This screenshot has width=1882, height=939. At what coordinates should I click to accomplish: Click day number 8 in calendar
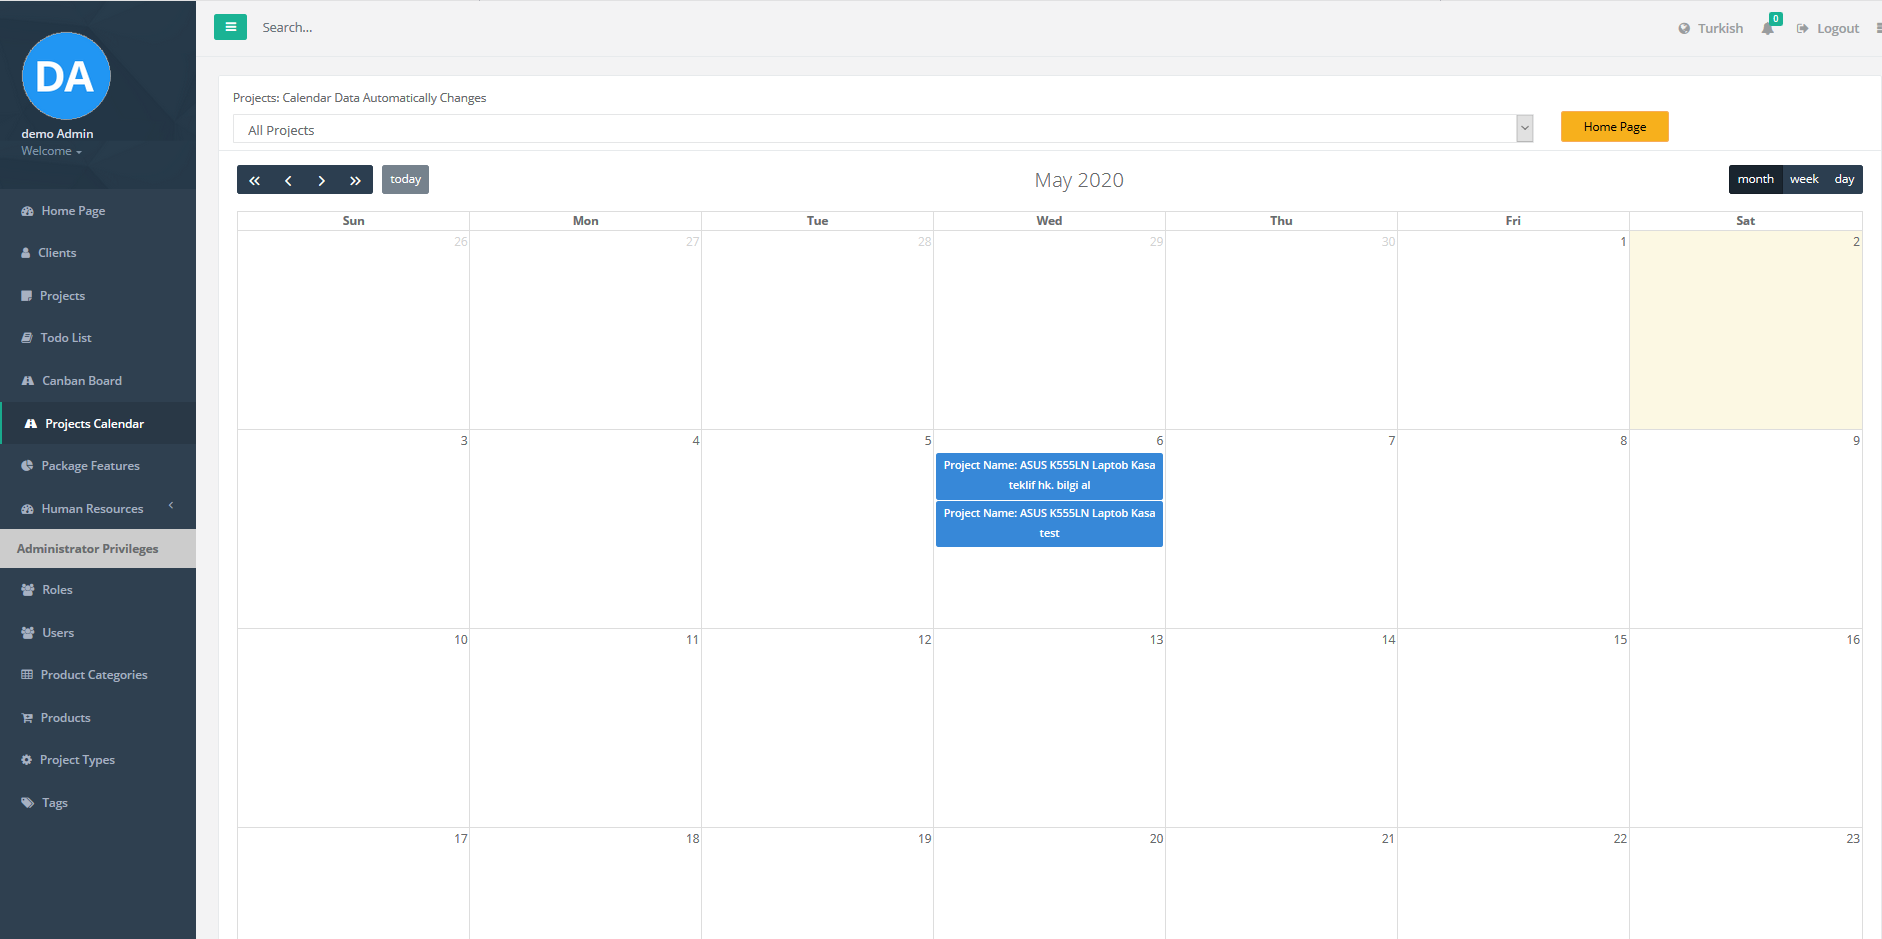(x=1623, y=441)
